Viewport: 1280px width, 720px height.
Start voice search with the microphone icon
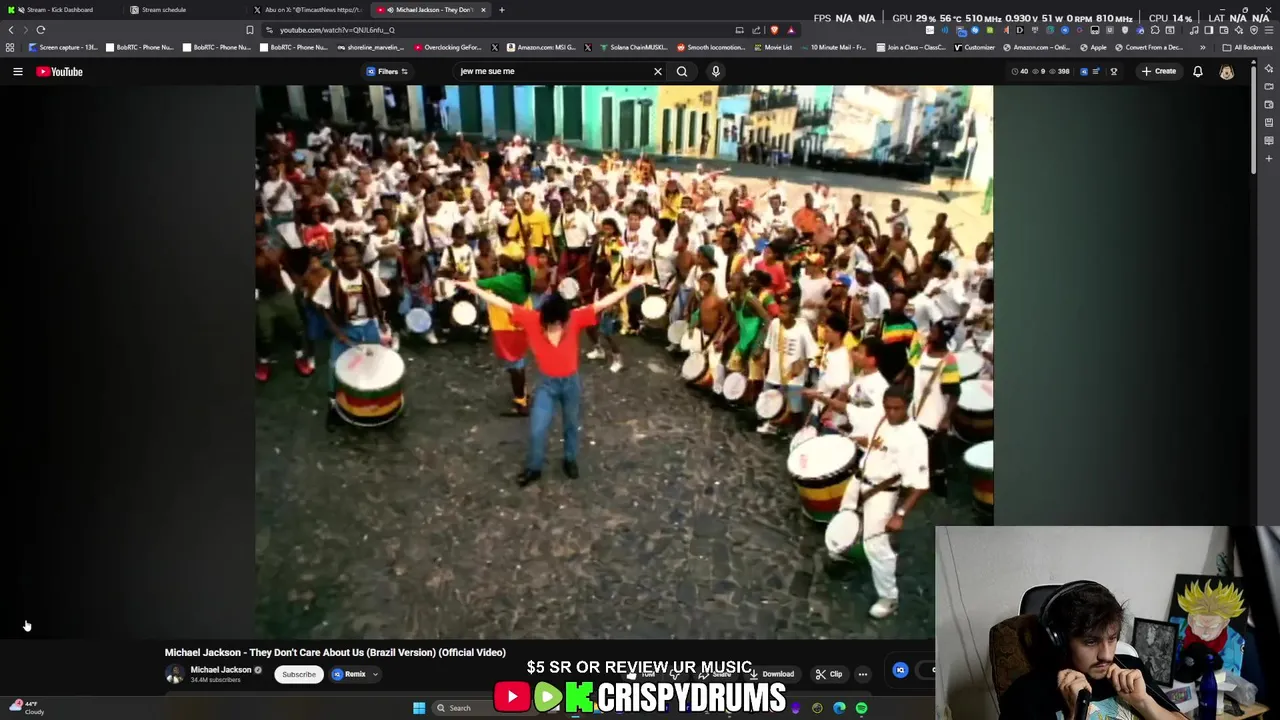click(715, 71)
